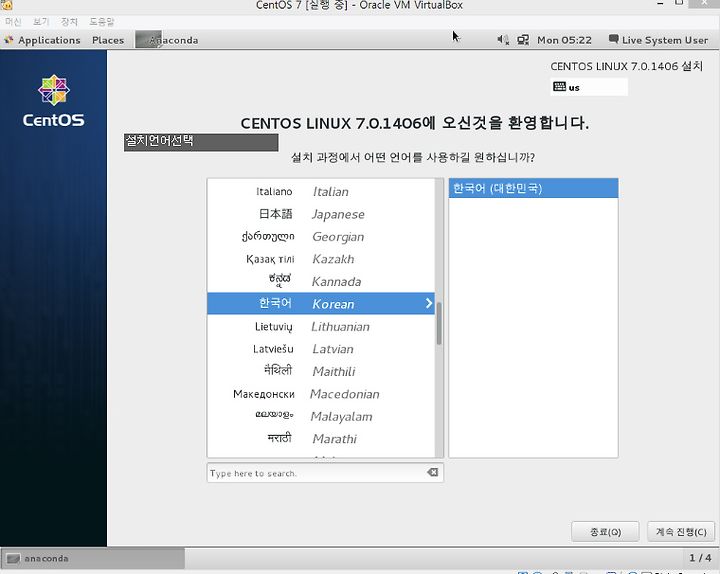Screen dimensions: 720x574
Task: Clear the language search field icon
Action: [433, 473]
